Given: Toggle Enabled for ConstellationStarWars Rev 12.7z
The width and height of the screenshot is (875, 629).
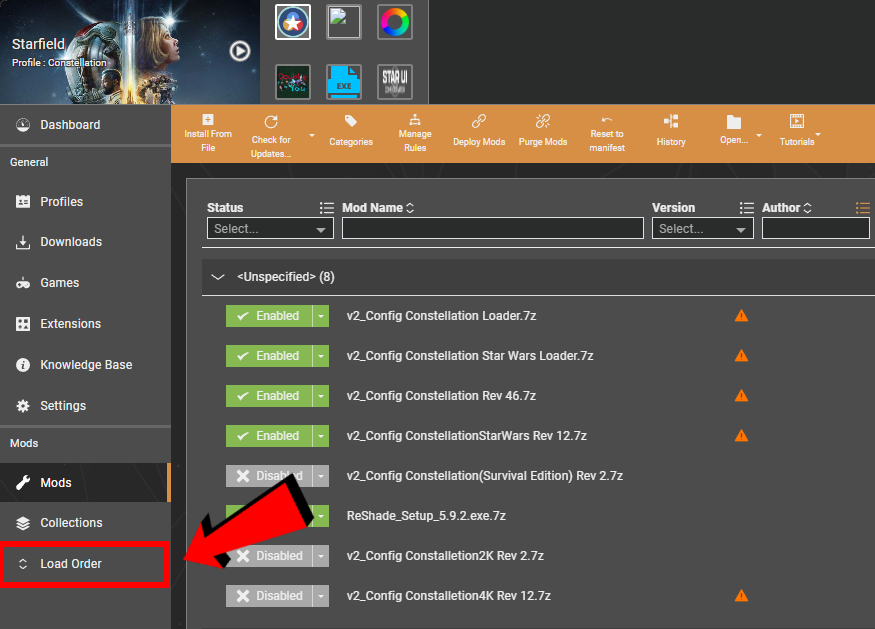Looking at the screenshot, I should coord(269,436).
